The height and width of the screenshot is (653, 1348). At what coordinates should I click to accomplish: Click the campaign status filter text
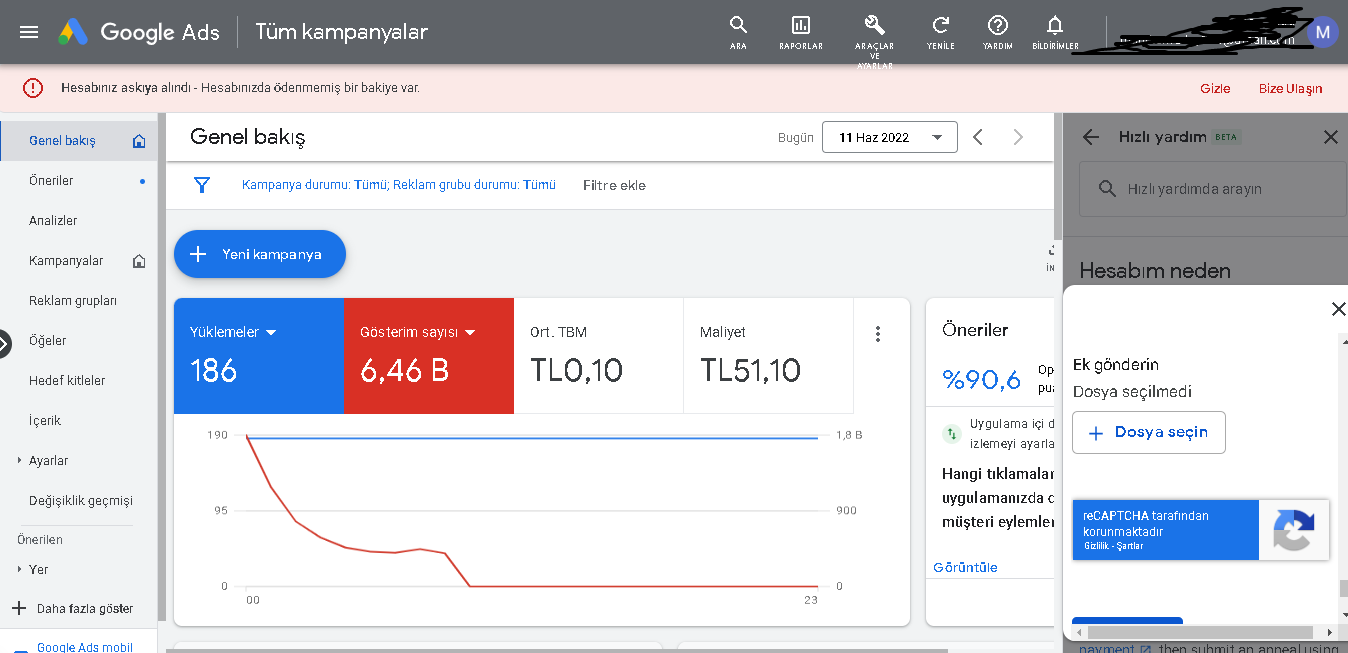[399, 185]
